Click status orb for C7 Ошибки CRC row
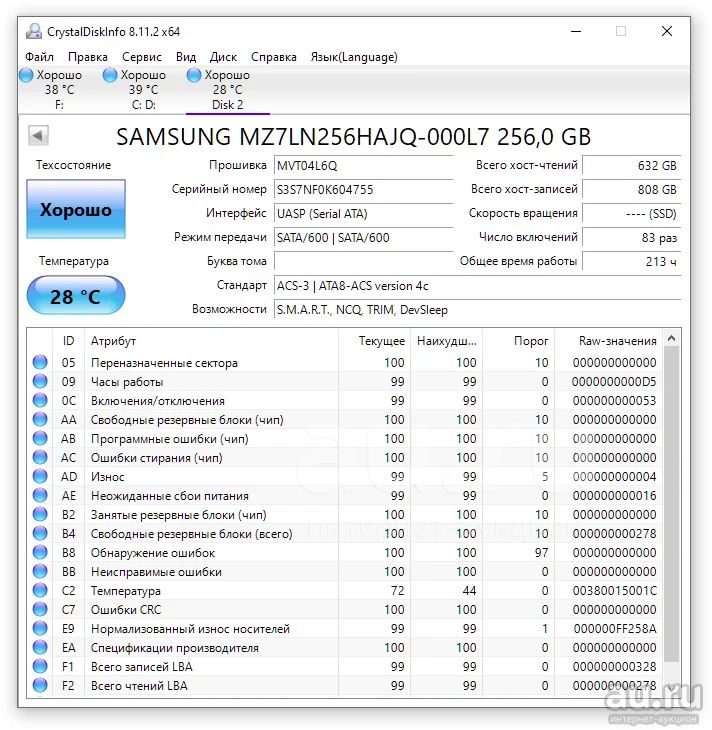712x730 pixels. tap(40, 609)
